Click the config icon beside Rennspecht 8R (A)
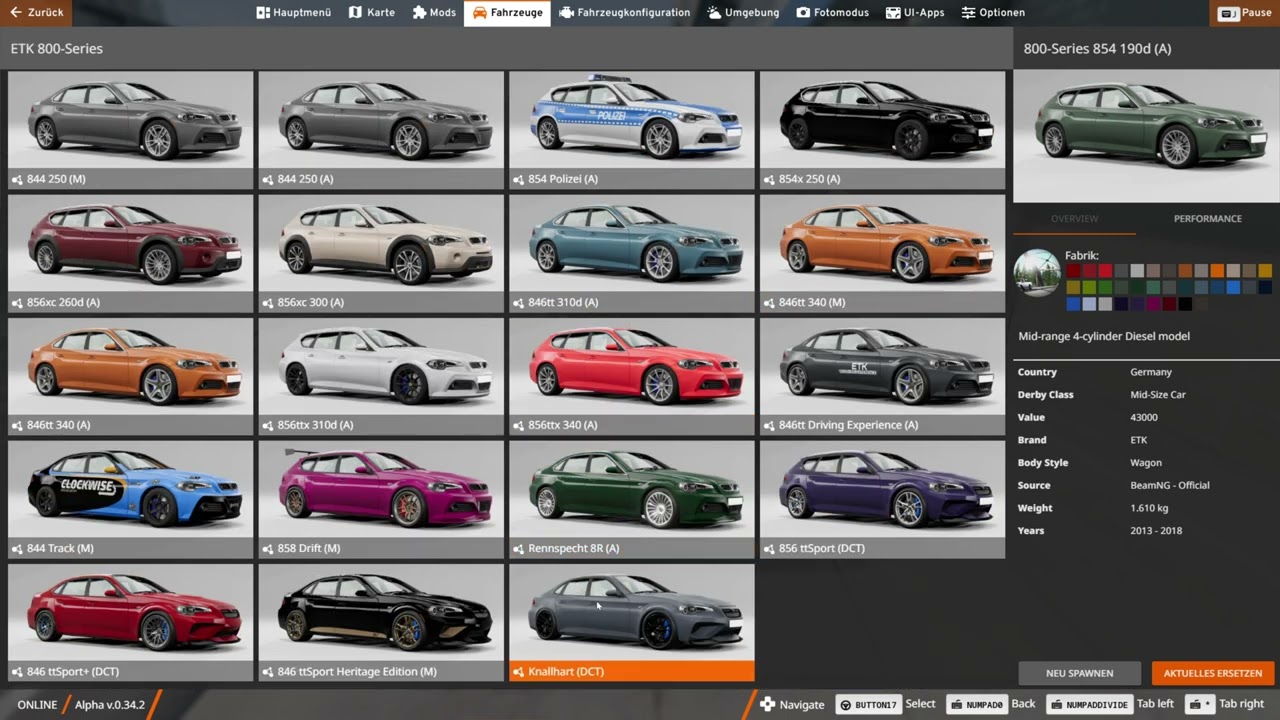 coord(518,549)
